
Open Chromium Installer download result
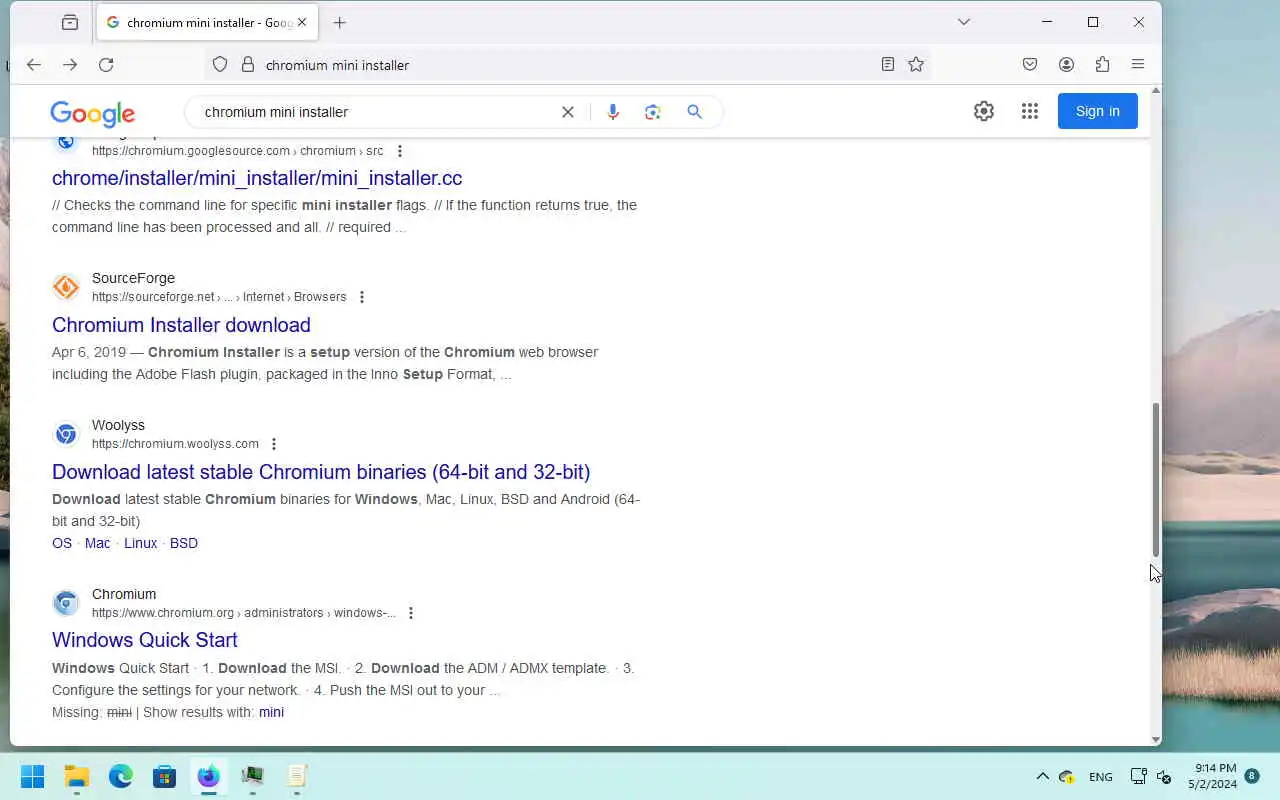point(181,325)
